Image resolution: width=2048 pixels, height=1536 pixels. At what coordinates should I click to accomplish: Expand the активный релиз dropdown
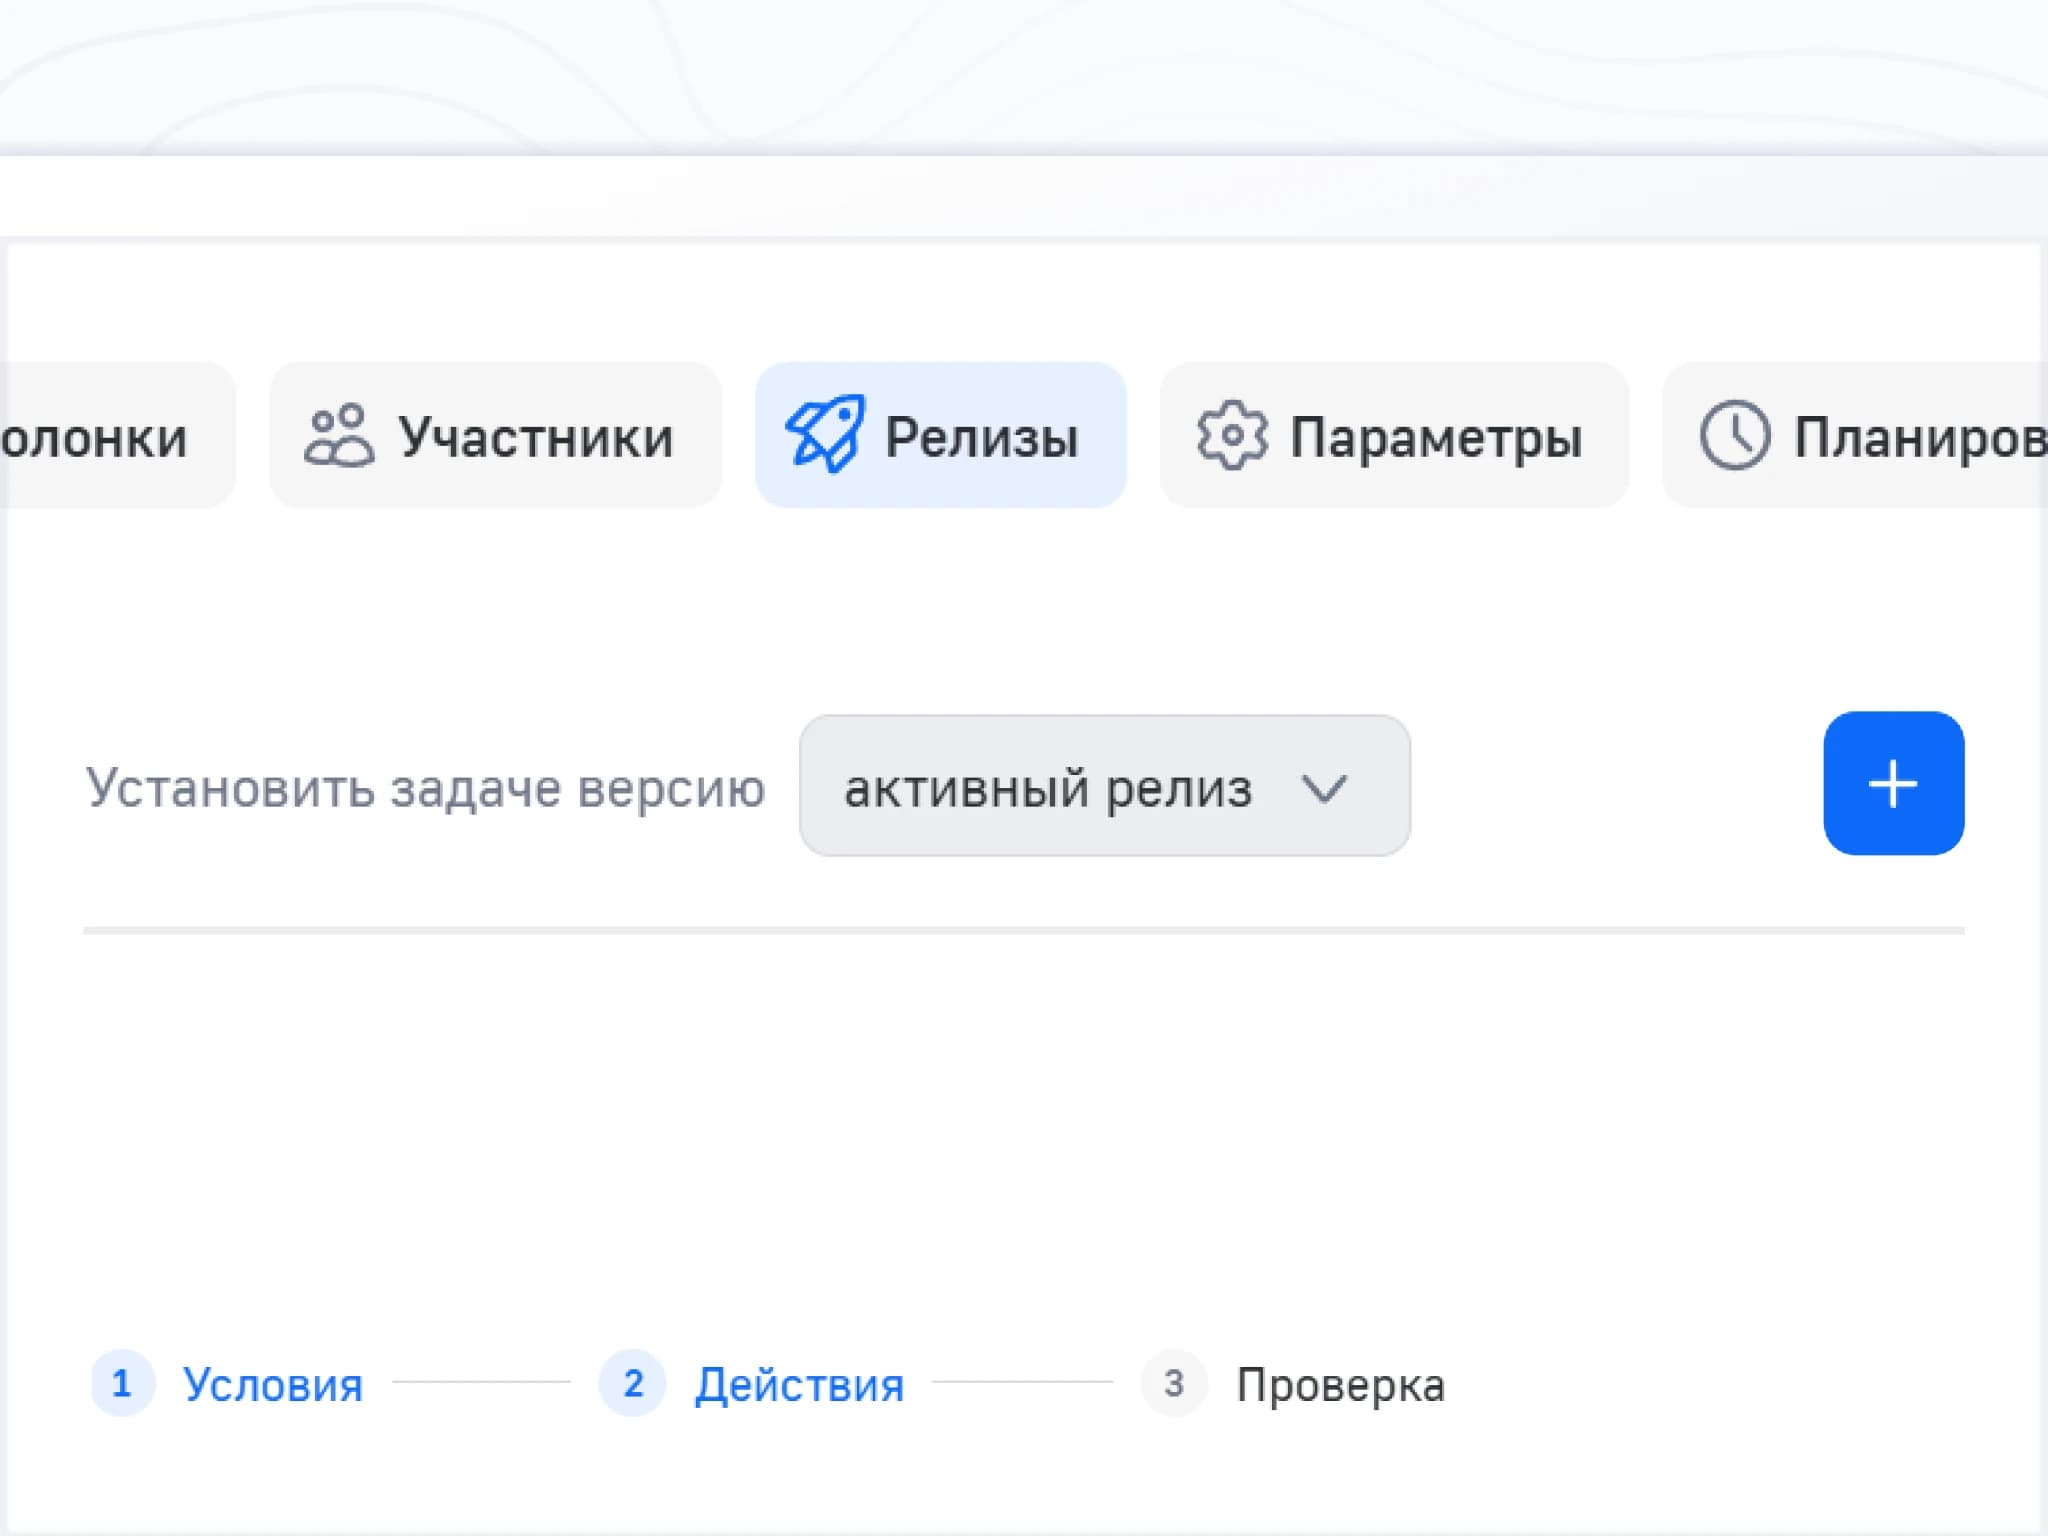[x=1105, y=786]
